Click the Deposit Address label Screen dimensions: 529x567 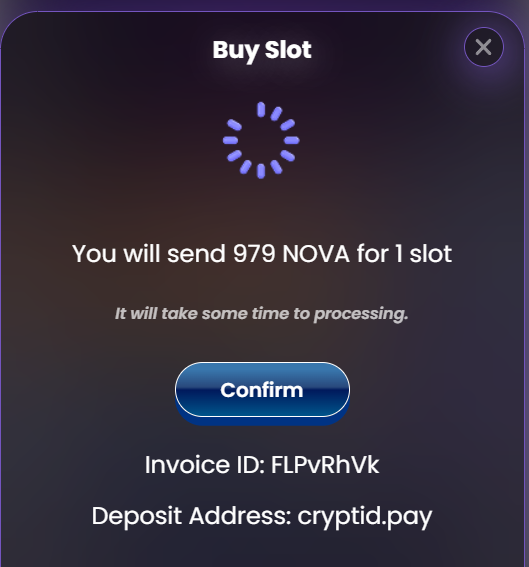[x=192, y=516]
